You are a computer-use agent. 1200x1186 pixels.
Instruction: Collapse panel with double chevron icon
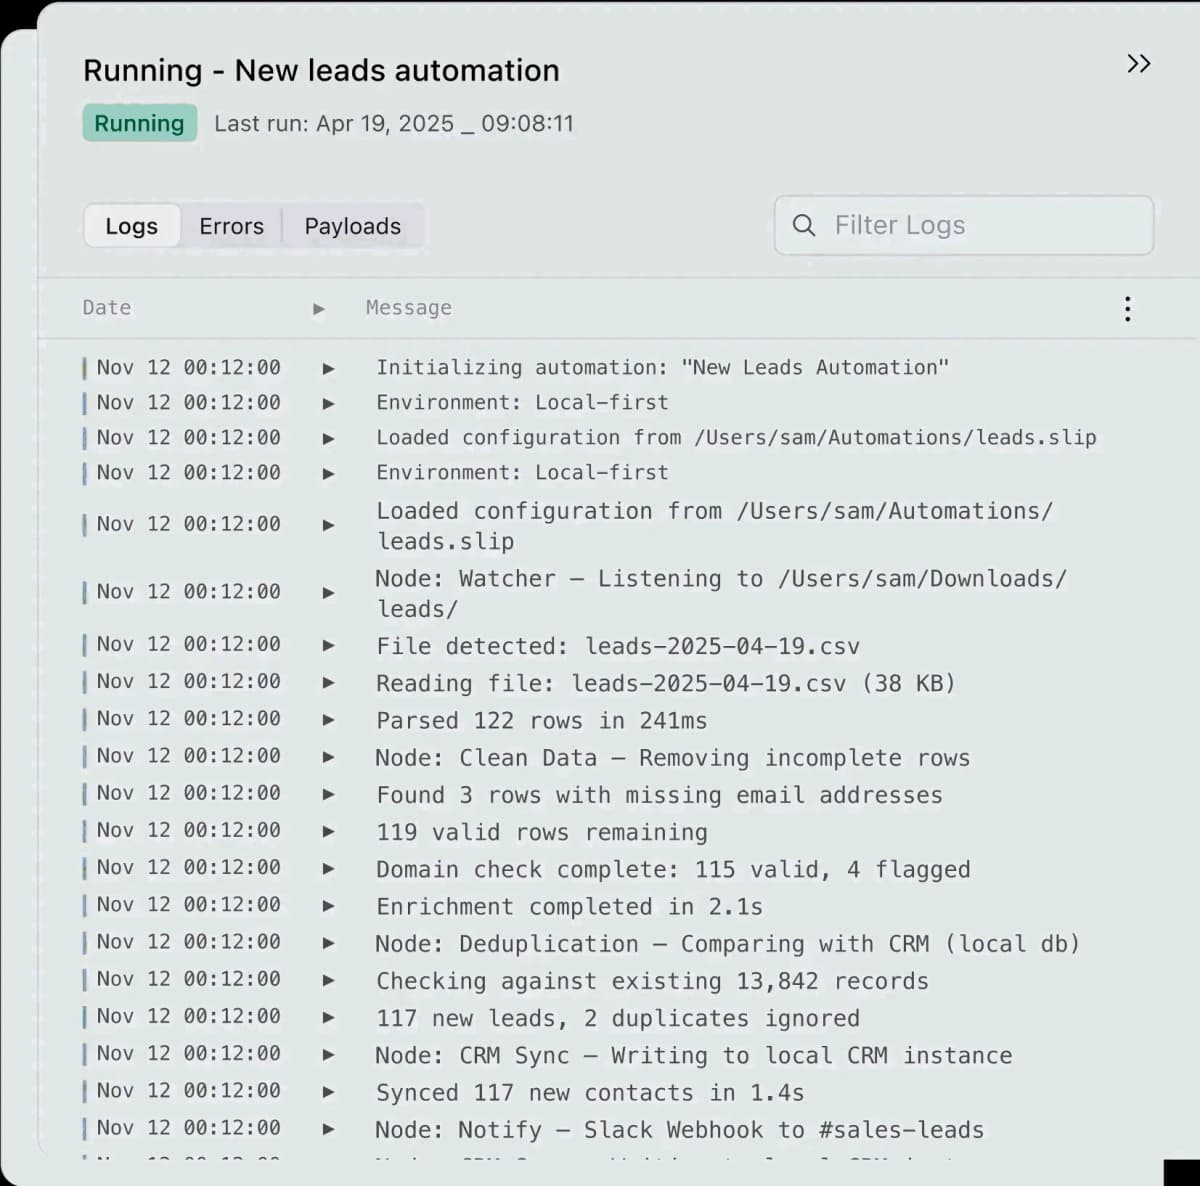tap(1138, 64)
